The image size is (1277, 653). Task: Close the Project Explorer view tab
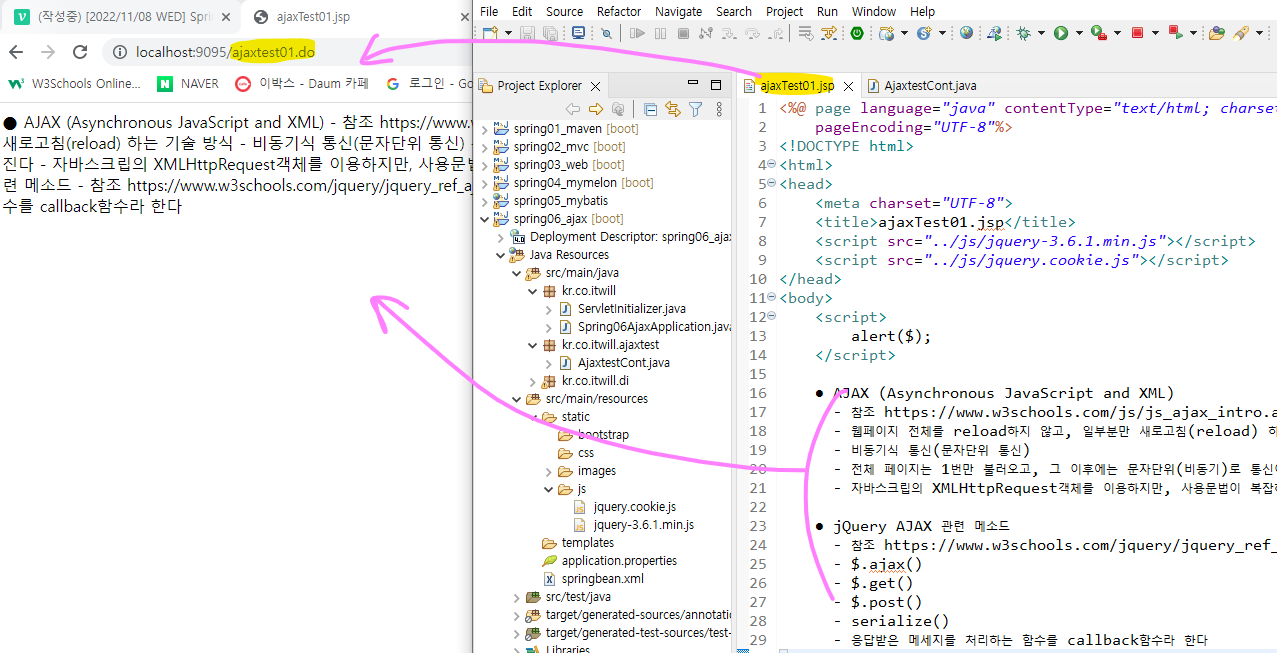[x=595, y=86]
